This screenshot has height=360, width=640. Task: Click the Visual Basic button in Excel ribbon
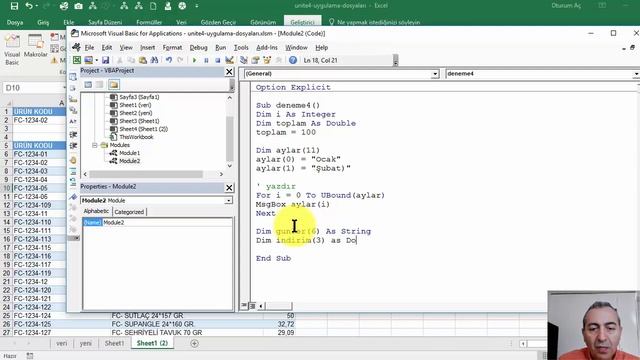[x=12, y=50]
